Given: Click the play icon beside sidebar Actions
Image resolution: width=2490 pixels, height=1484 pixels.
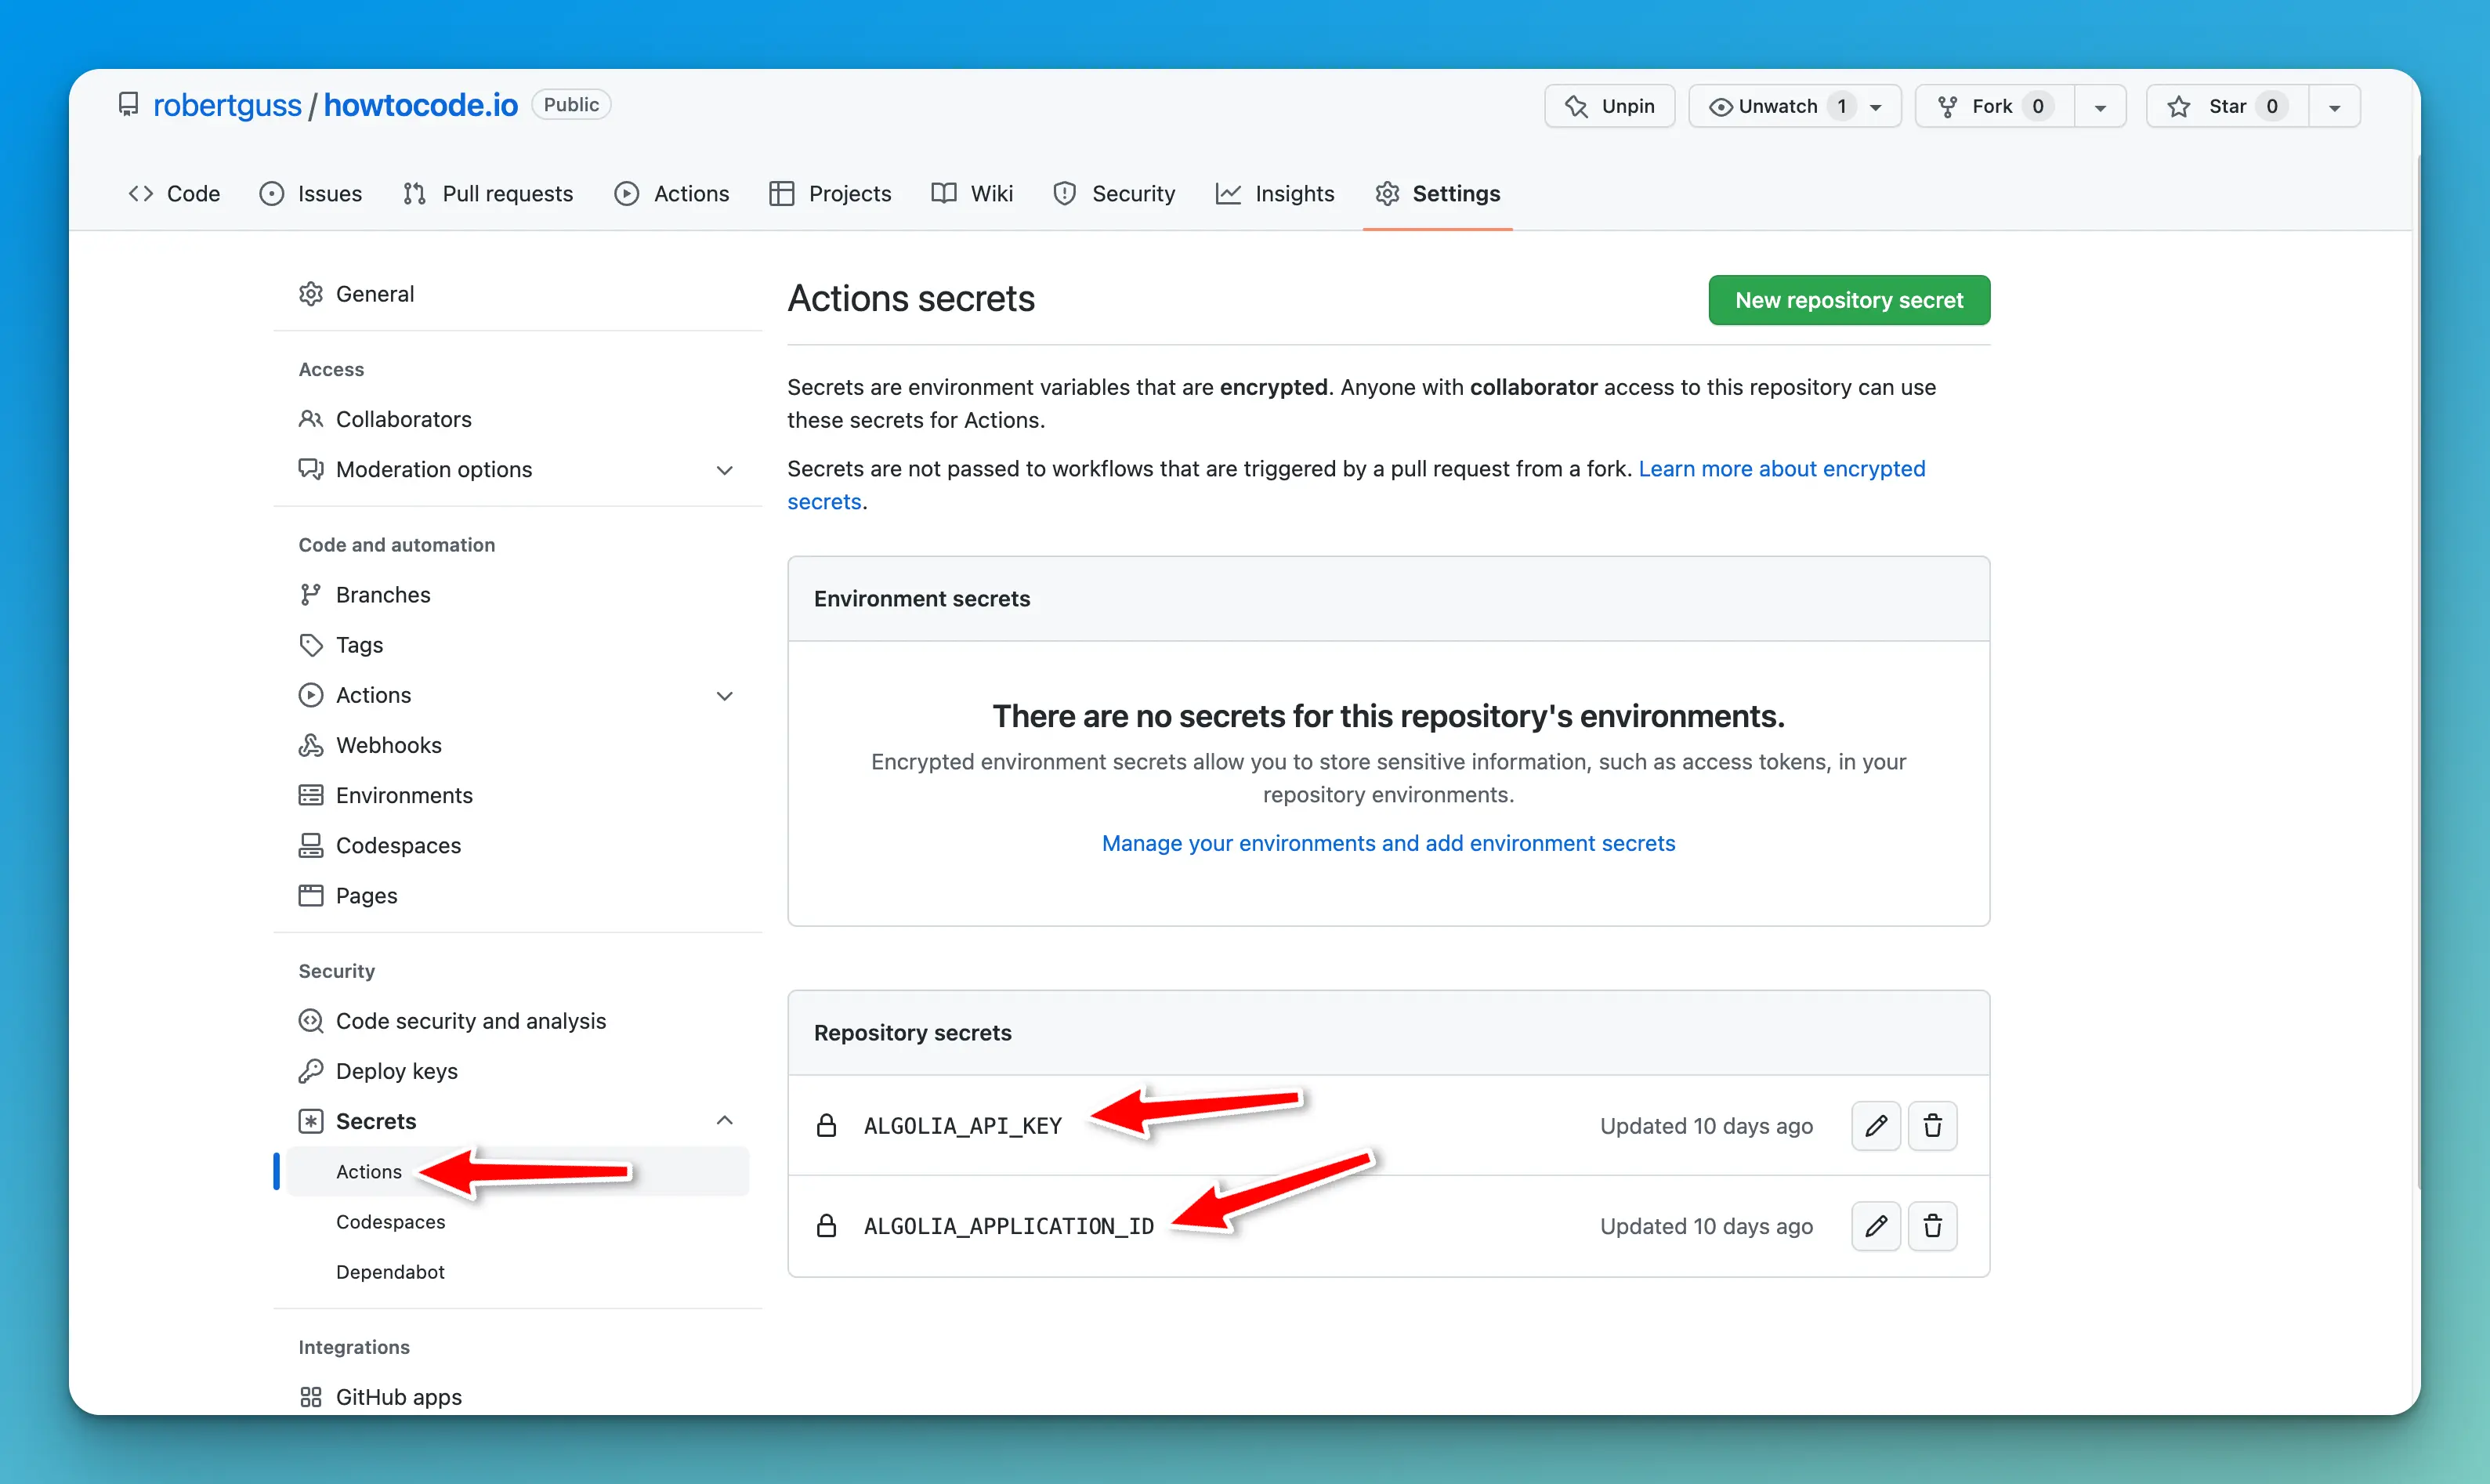Looking at the screenshot, I should click(311, 695).
